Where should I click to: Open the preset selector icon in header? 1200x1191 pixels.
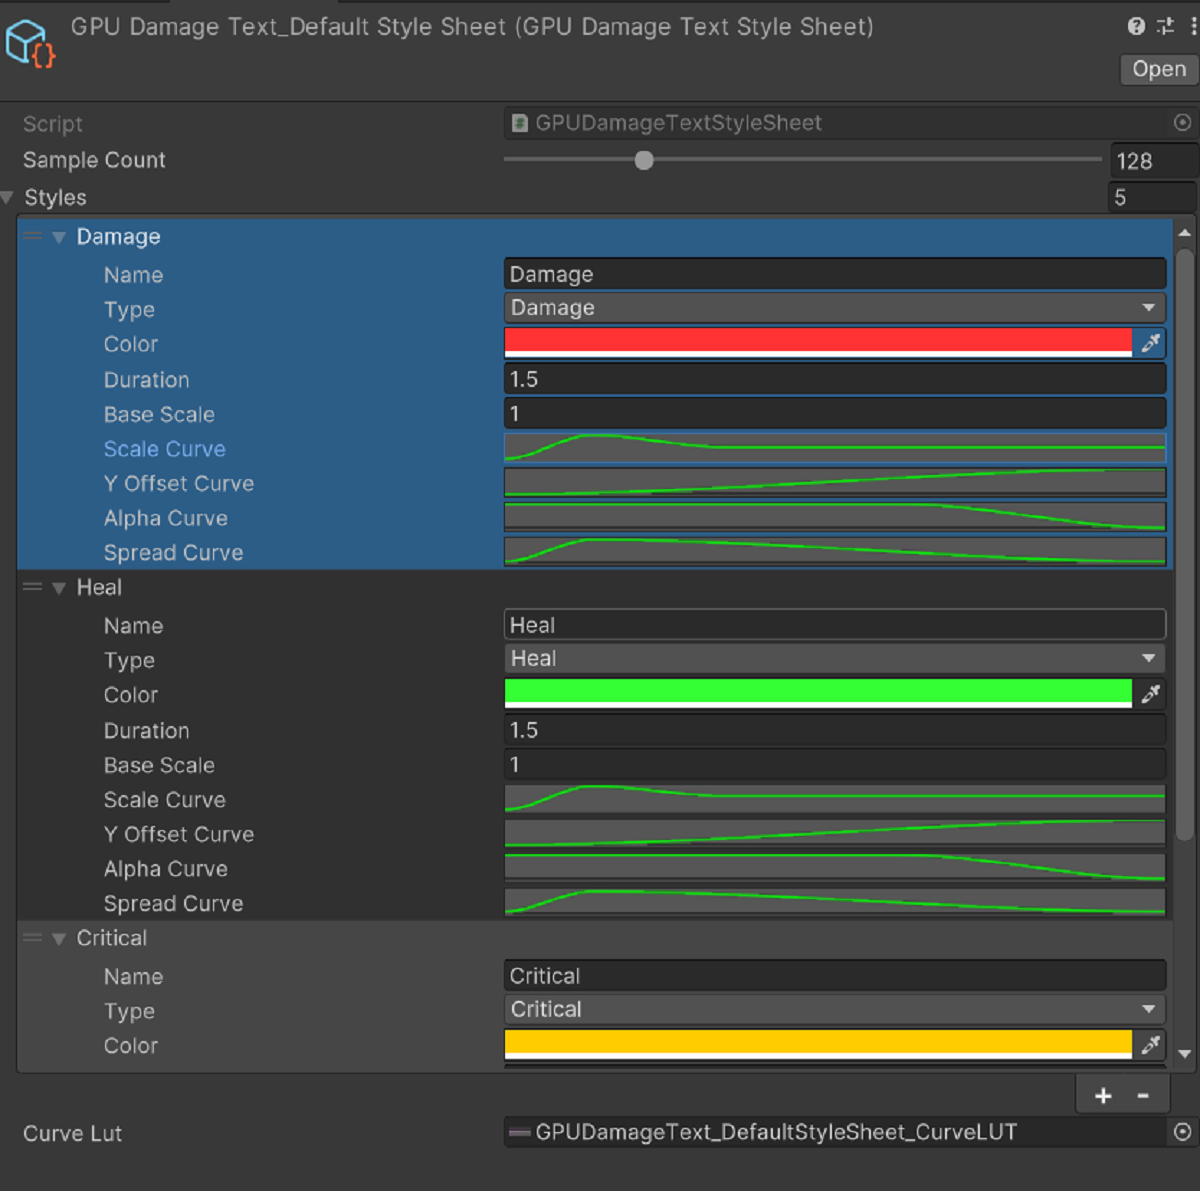[1165, 26]
